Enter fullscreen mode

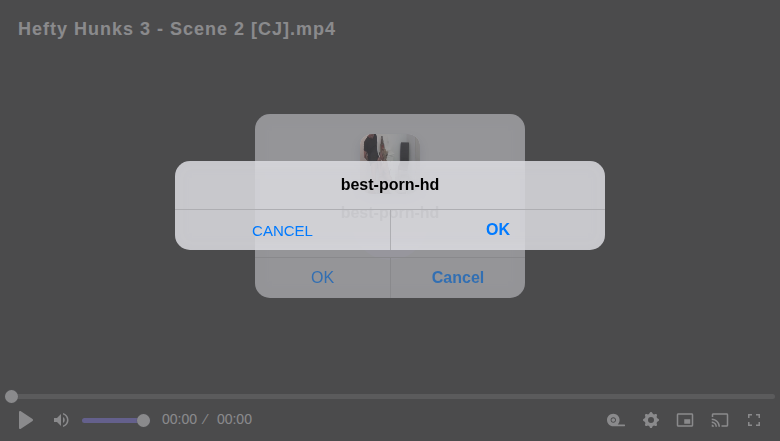[754, 420]
